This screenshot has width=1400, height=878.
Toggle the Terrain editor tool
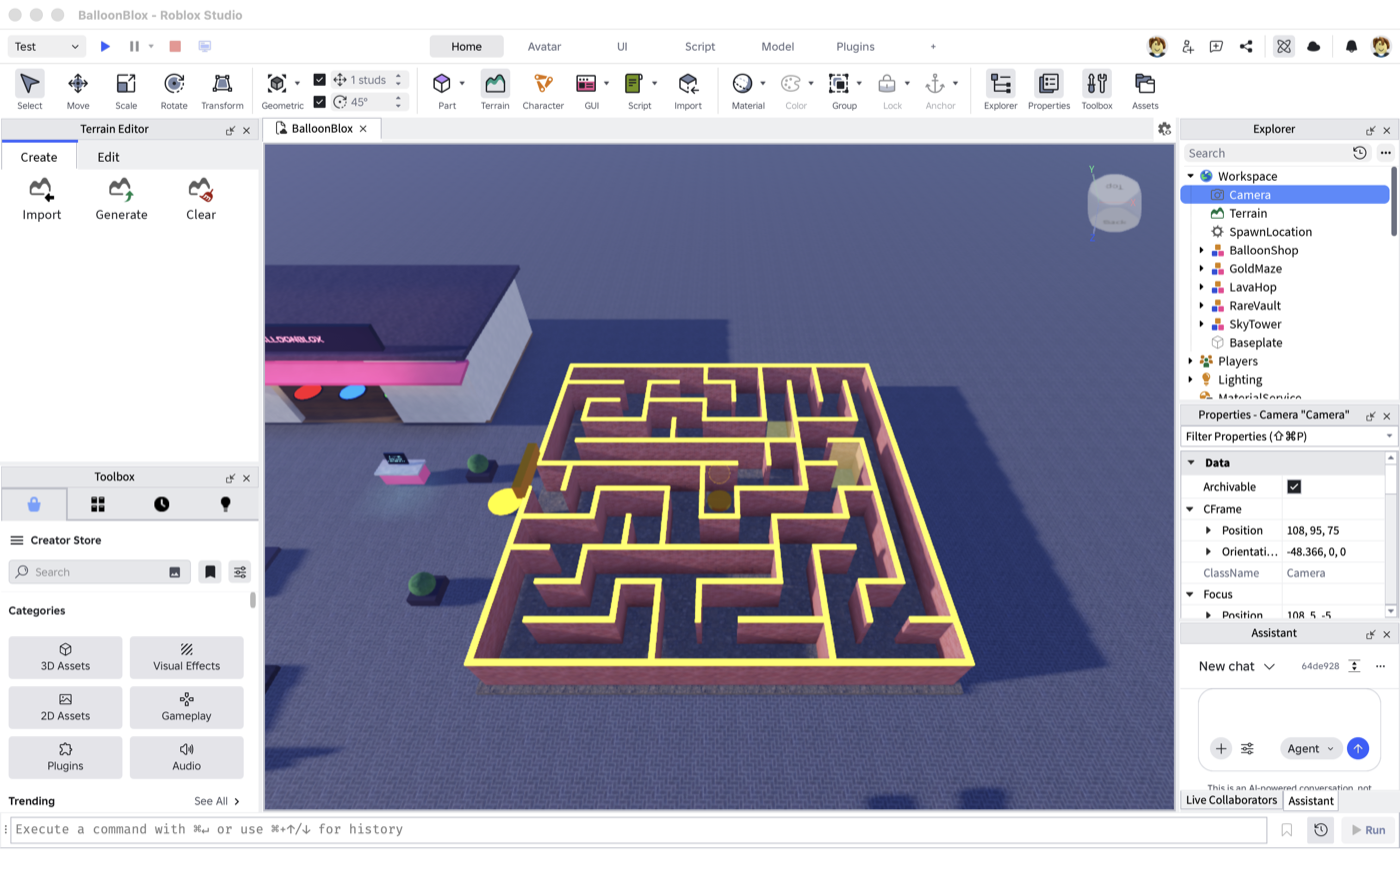click(495, 90)
